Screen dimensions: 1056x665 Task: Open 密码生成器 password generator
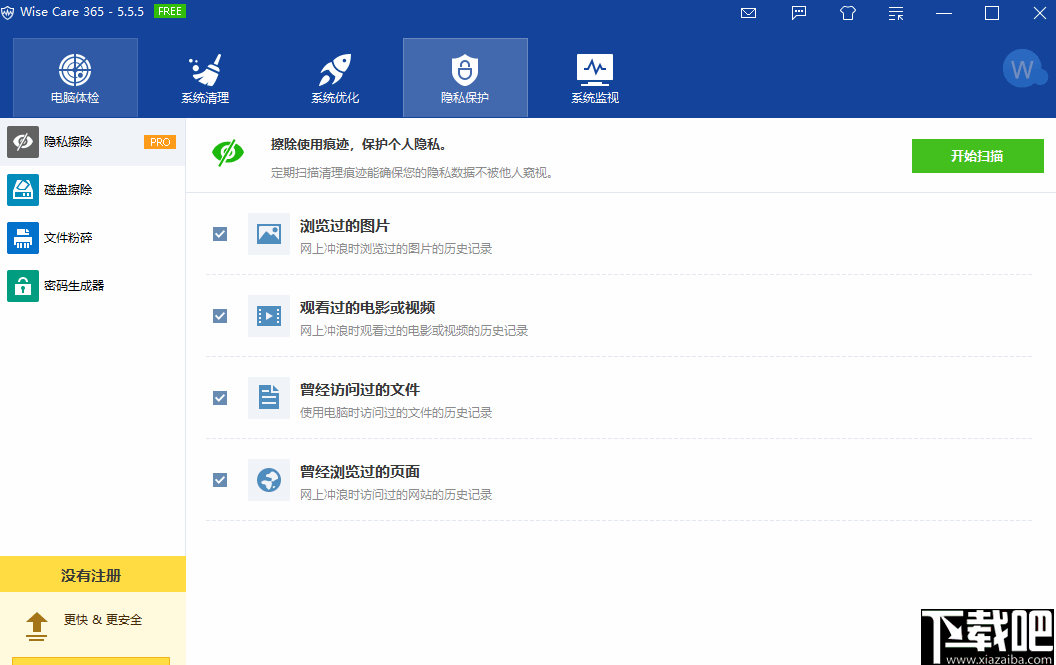coord(93,286)
